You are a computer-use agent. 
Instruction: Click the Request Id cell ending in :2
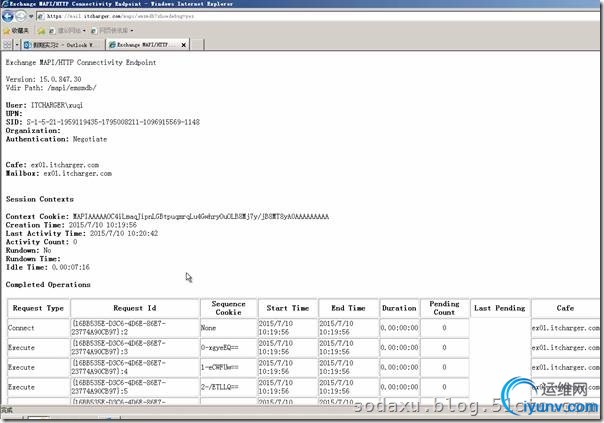pos(135,328)
